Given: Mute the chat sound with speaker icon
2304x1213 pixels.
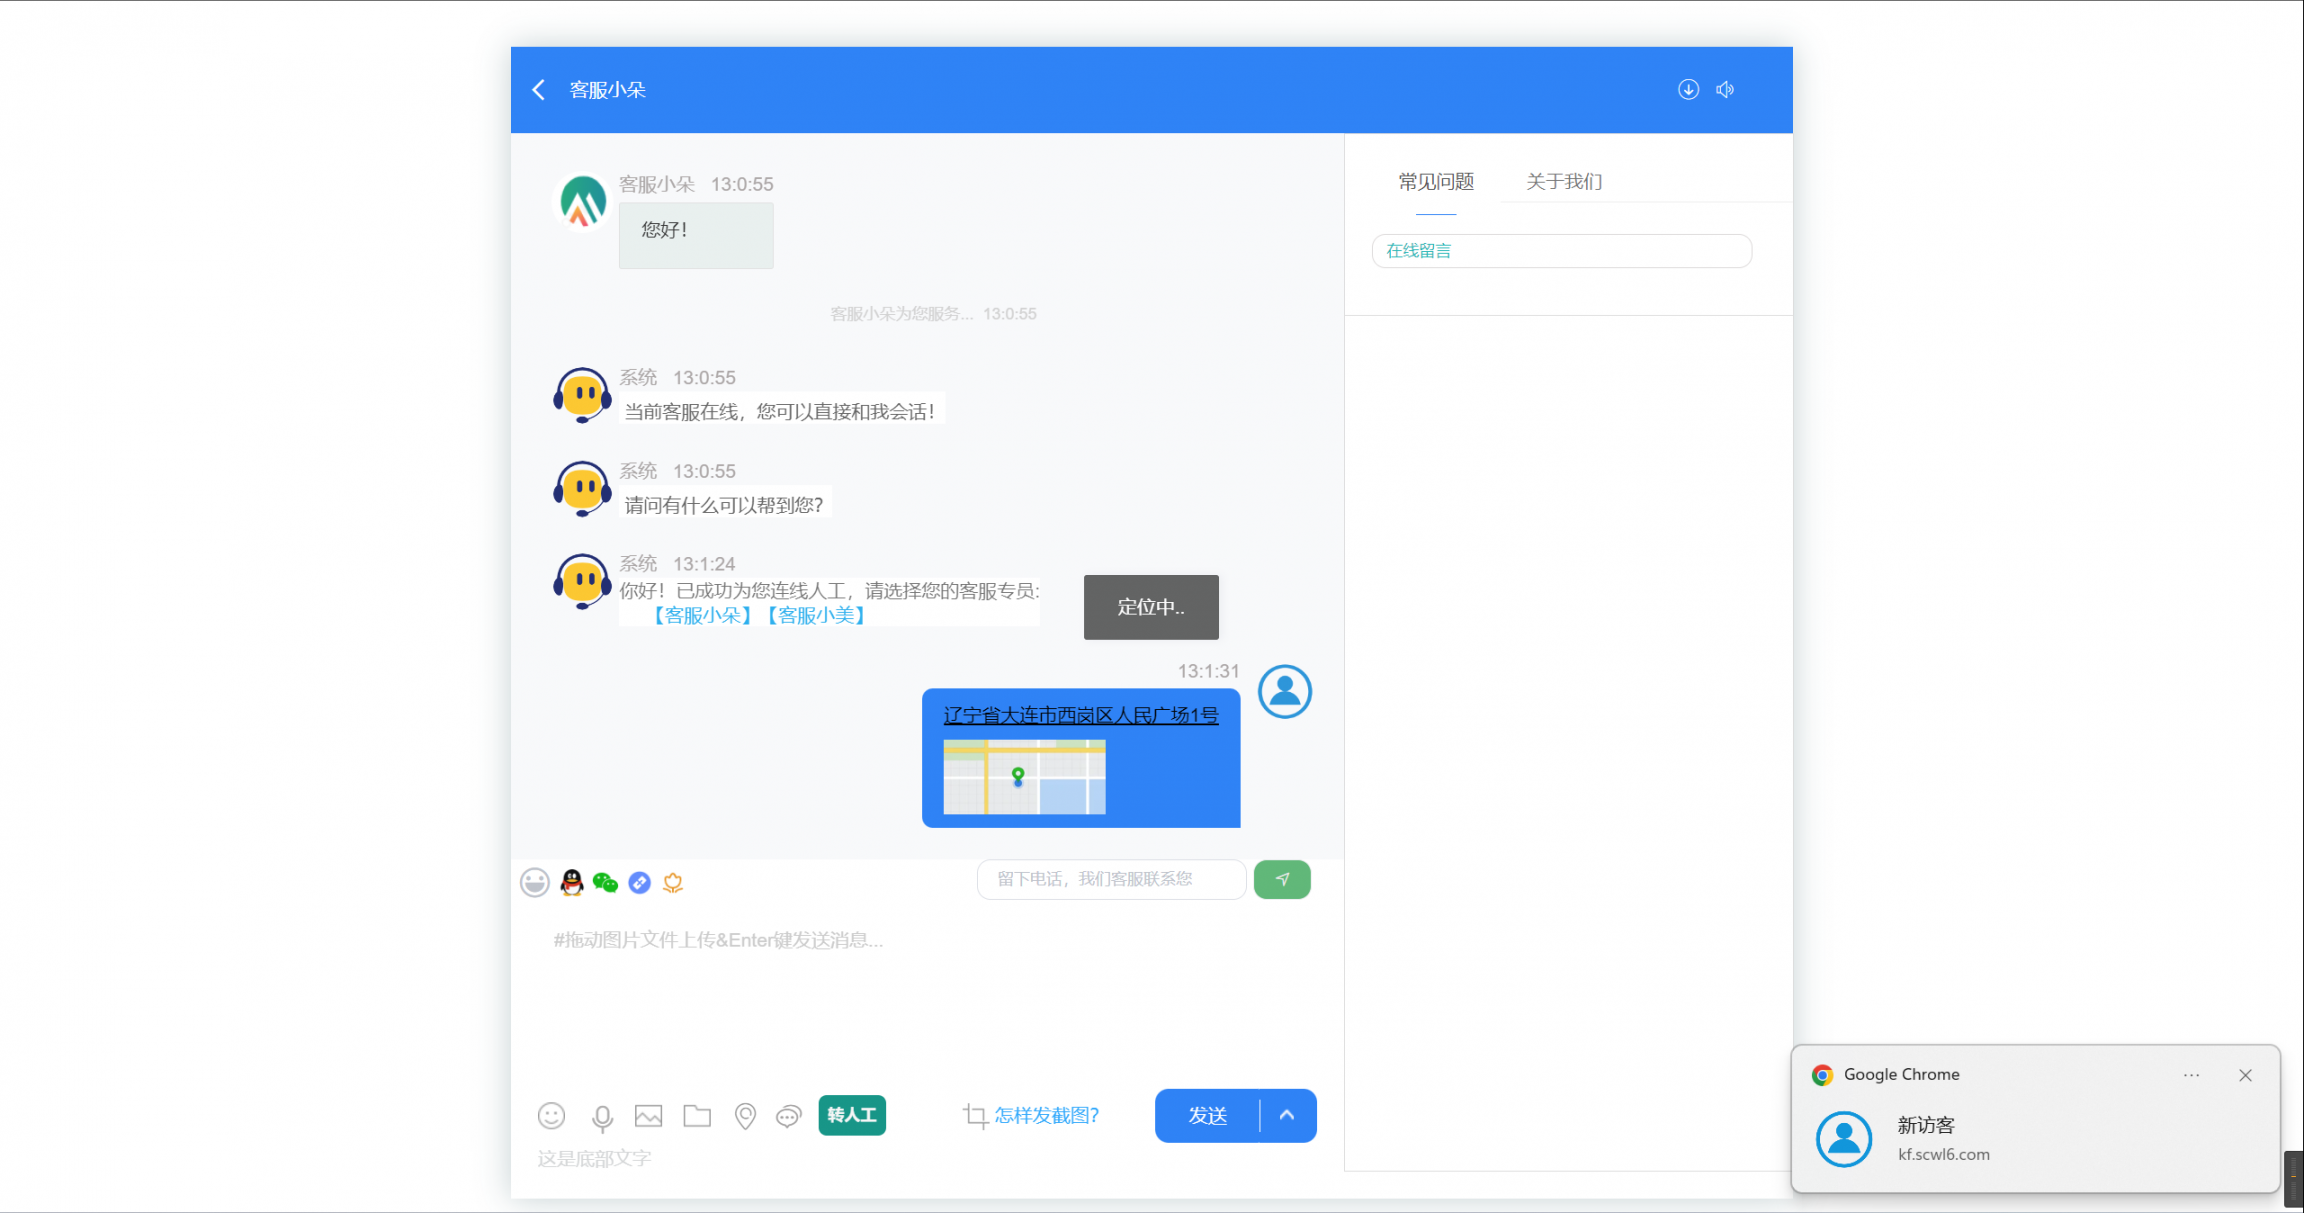Looking at the screenshot, I should (x=1724, y=89).
